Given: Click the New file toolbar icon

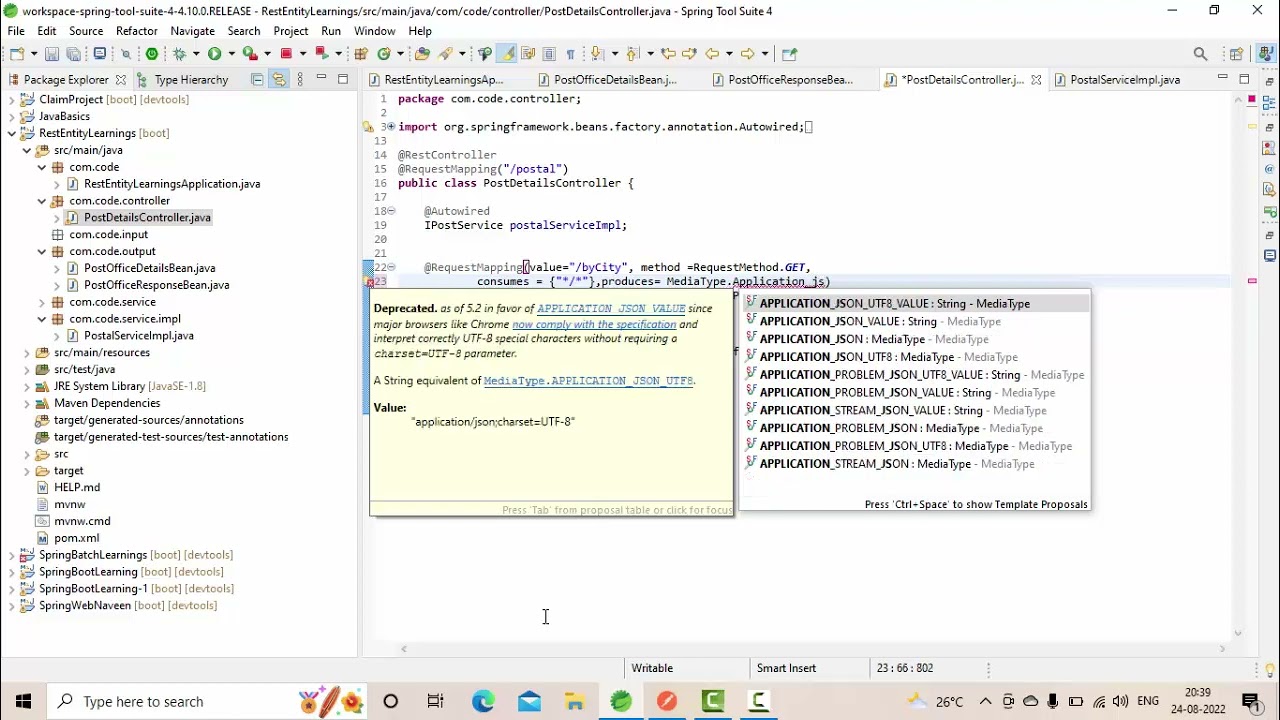Looking at the screenshot, I should [x=17, y=53].
